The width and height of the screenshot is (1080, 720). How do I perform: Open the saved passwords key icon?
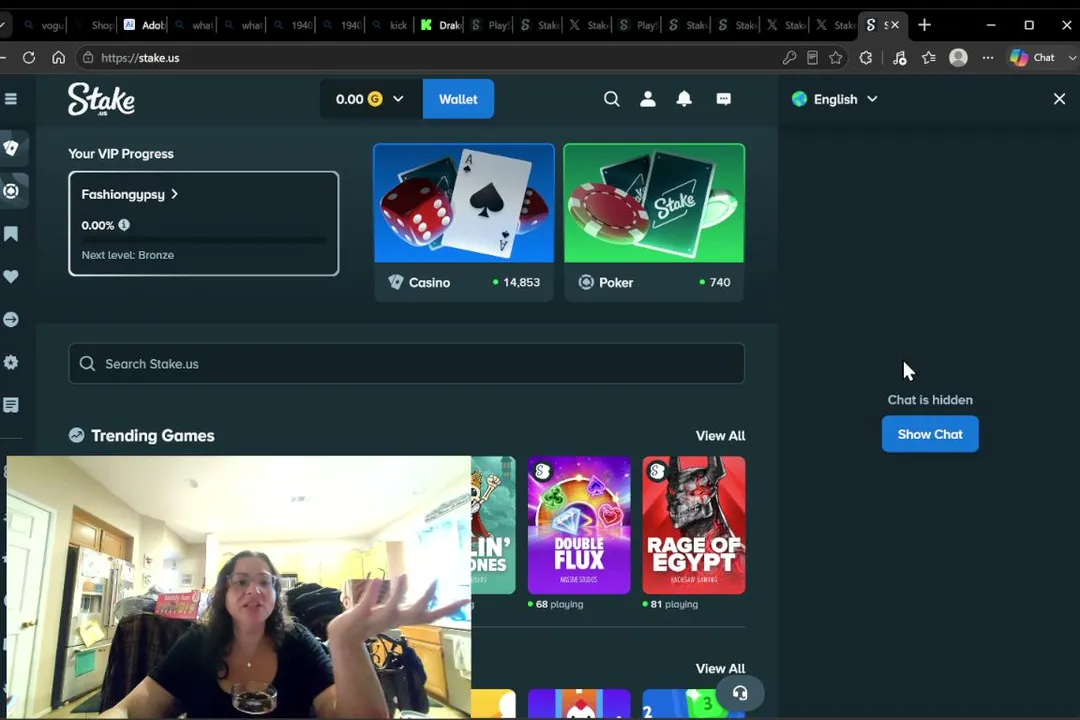click(789, 58)
